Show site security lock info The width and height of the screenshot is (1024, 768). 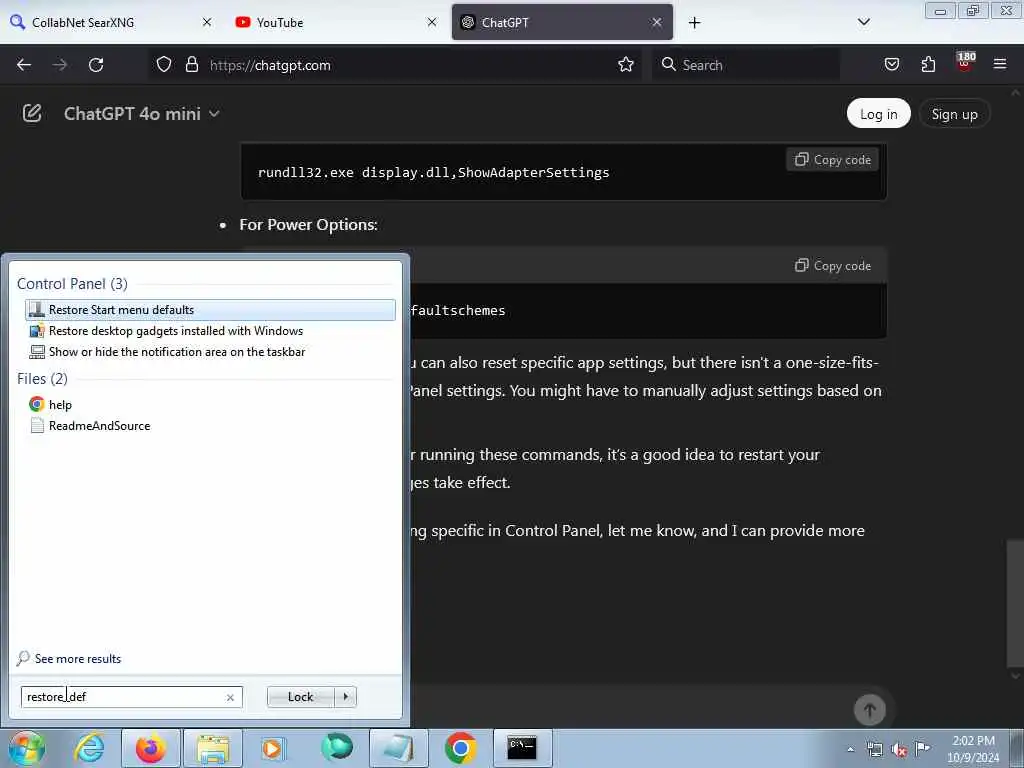191,65
